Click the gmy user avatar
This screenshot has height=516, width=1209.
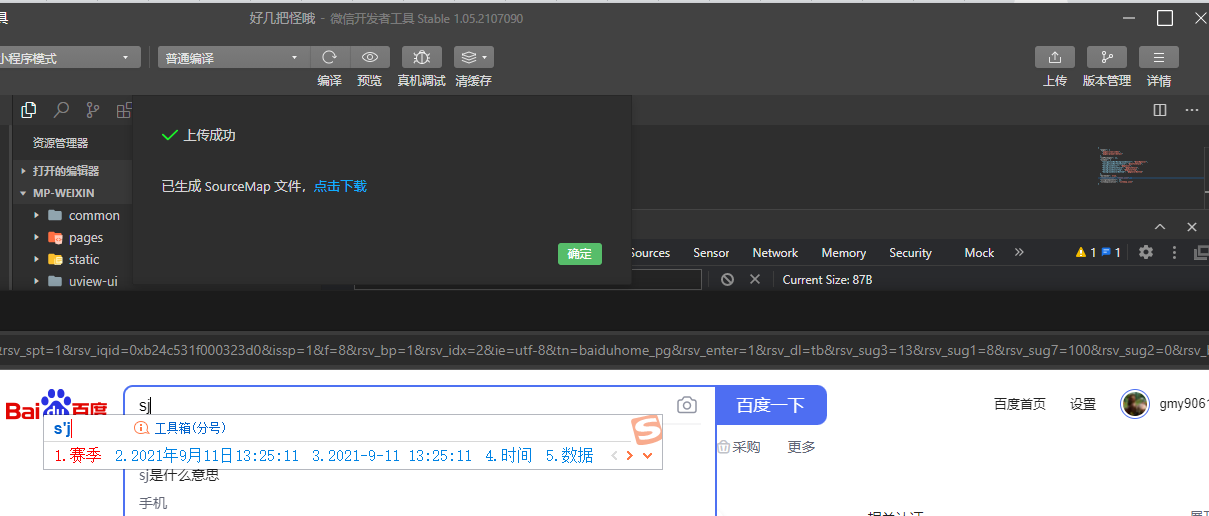tap(1135, 404)
